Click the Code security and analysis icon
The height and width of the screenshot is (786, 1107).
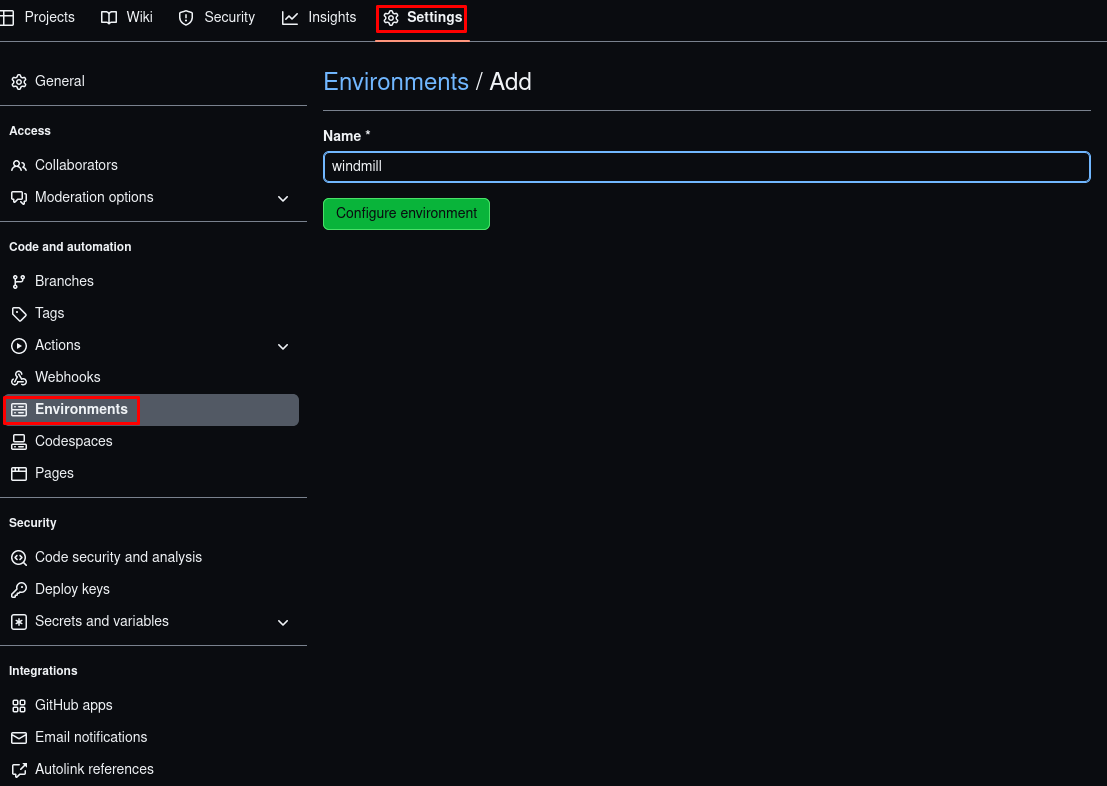pos(19,558)
